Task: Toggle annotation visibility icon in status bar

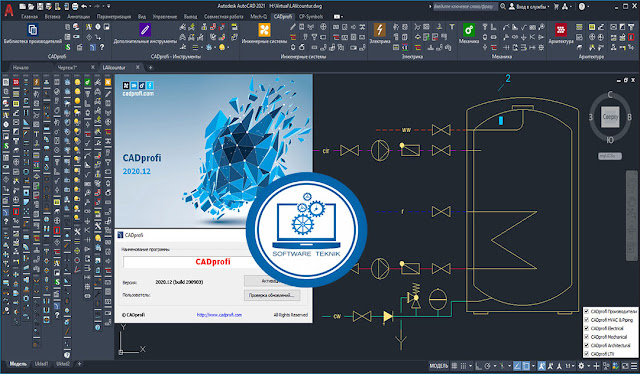Action: 542,366
